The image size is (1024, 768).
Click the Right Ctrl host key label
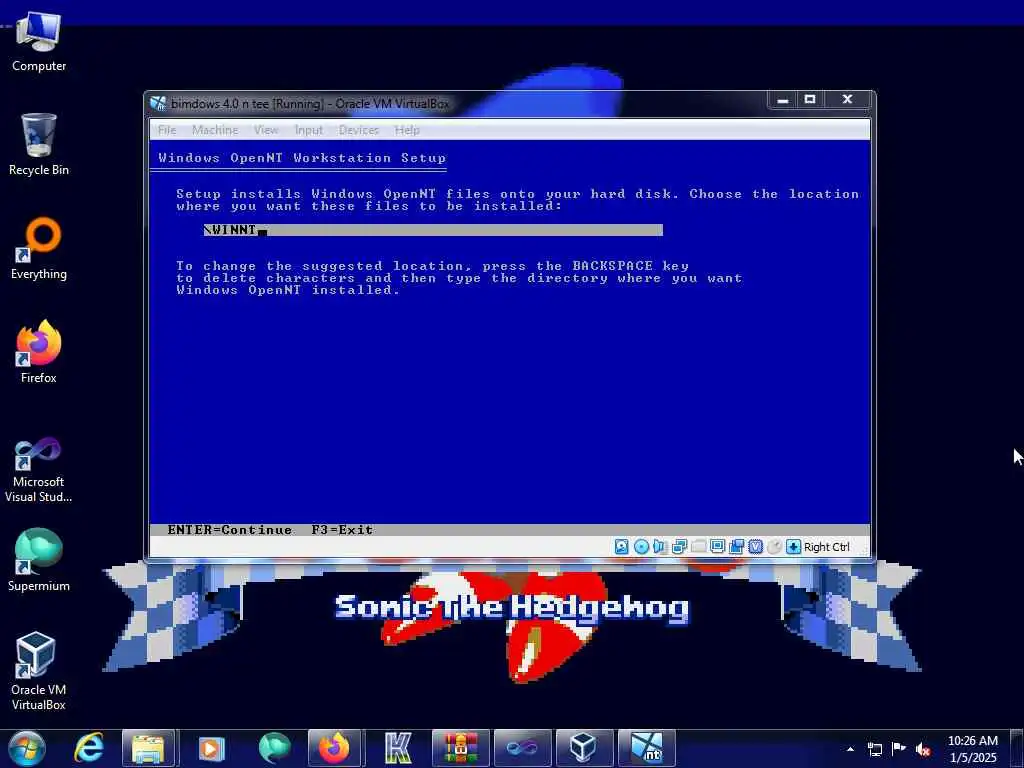point(827,547)
